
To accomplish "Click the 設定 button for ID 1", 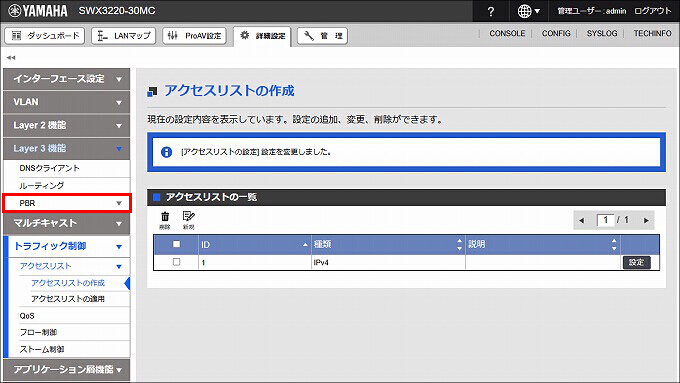I will click(x=637, y=262).
